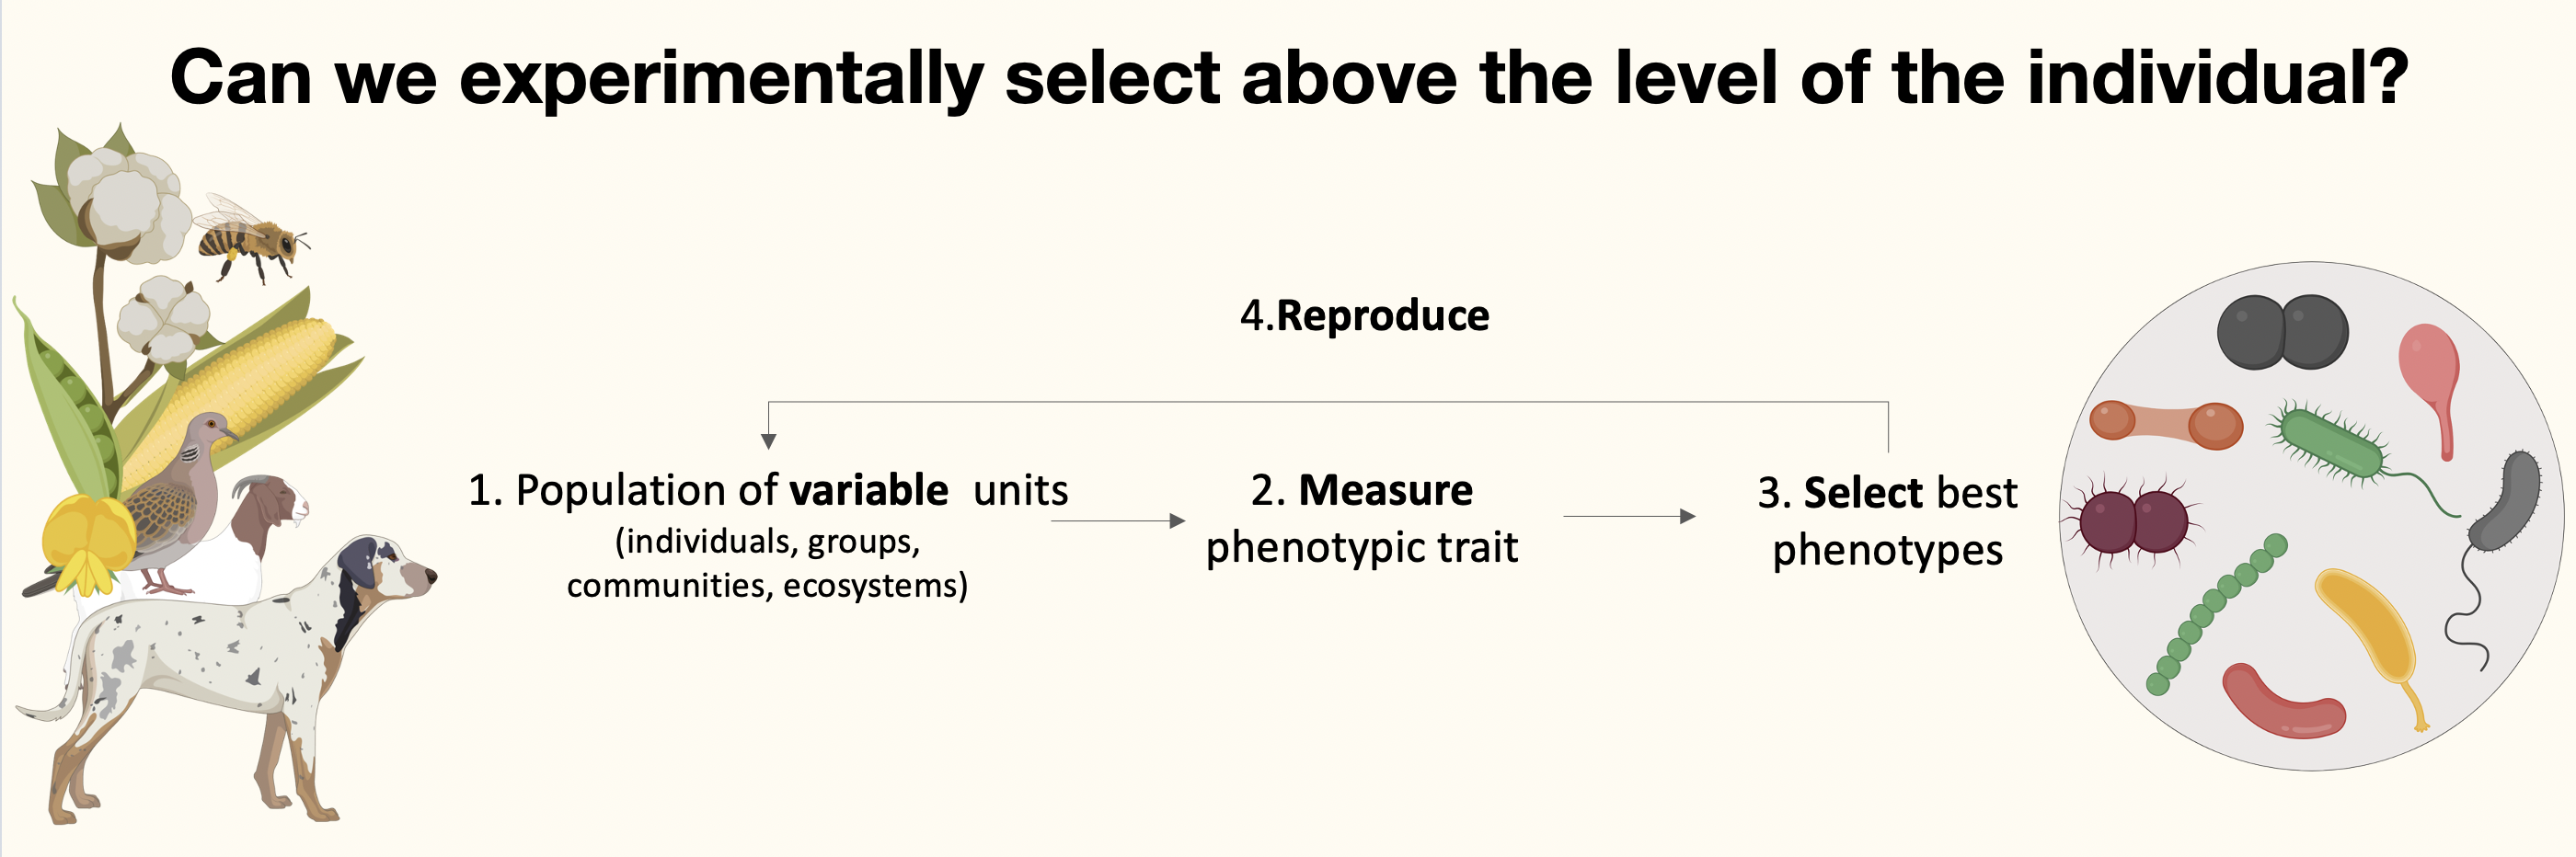Image resolution: width=2576 pixels, height=857 pixels.
Task: Click the black double-sphere bacterium
Action: pyautogui.click(x=2281, y=332)
